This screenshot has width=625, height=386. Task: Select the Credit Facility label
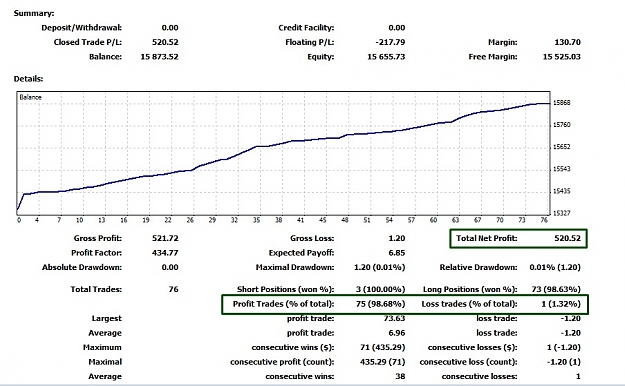click(306, 28)
